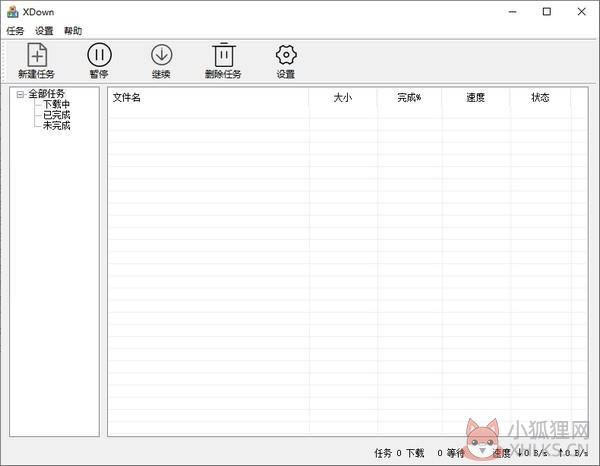Sort by the 文件名 column header
The image size is (600, 466).
[x=208, y=98]
